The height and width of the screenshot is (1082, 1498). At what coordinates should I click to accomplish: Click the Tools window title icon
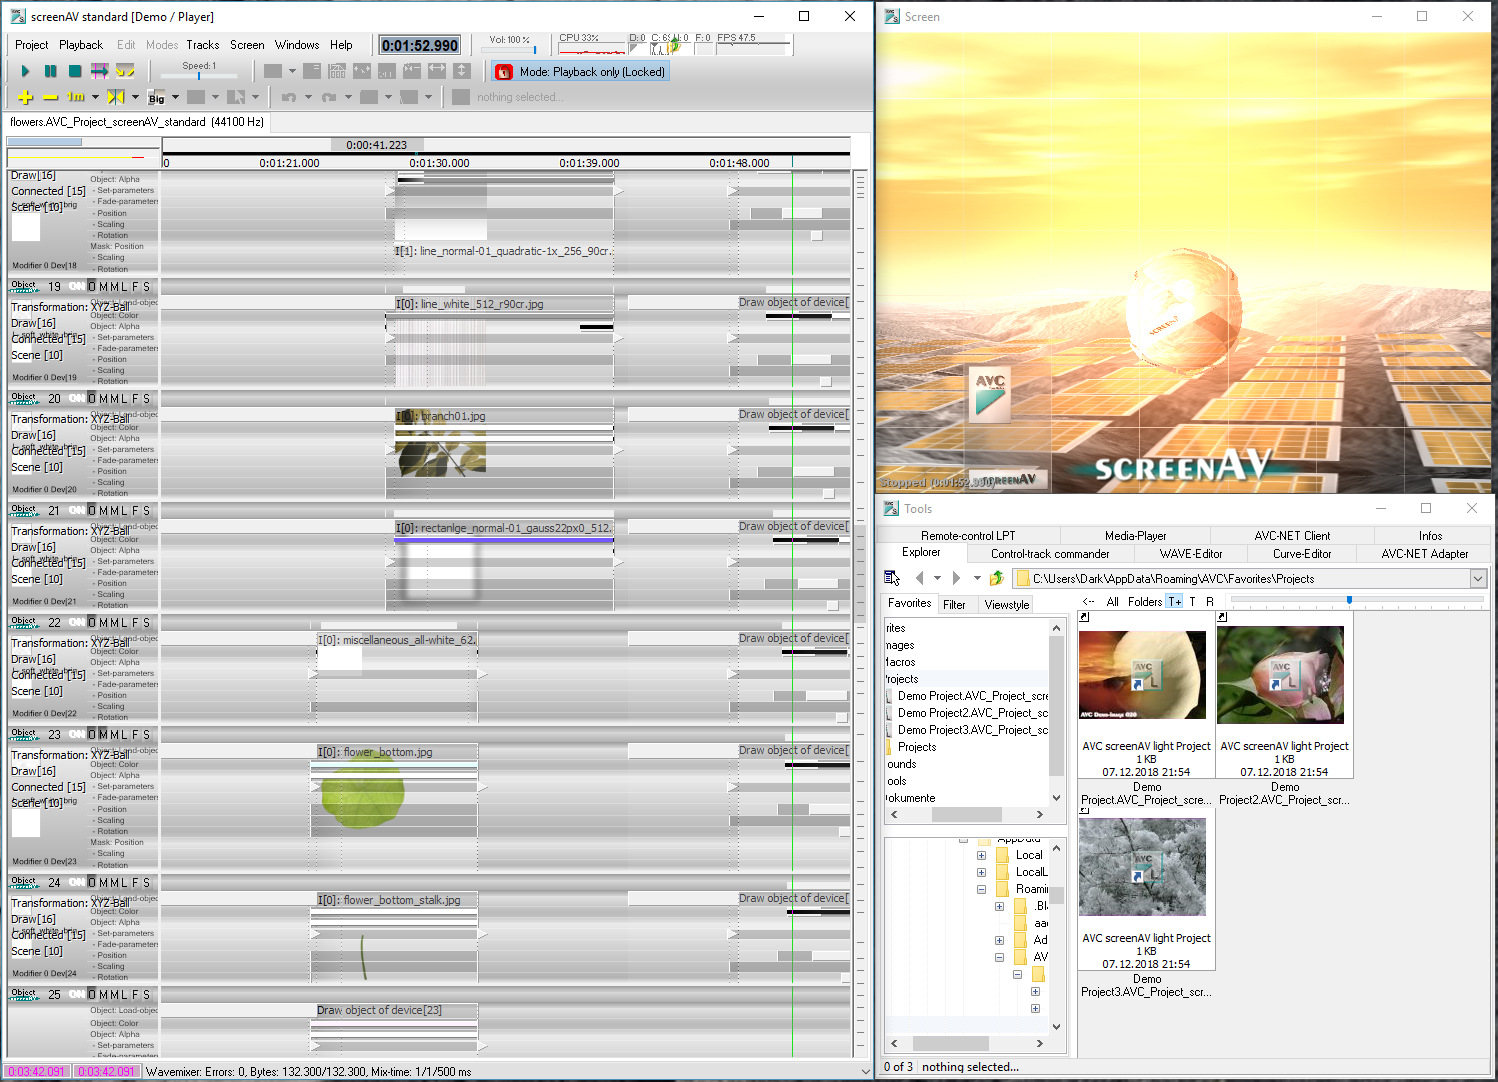point(891,509)
